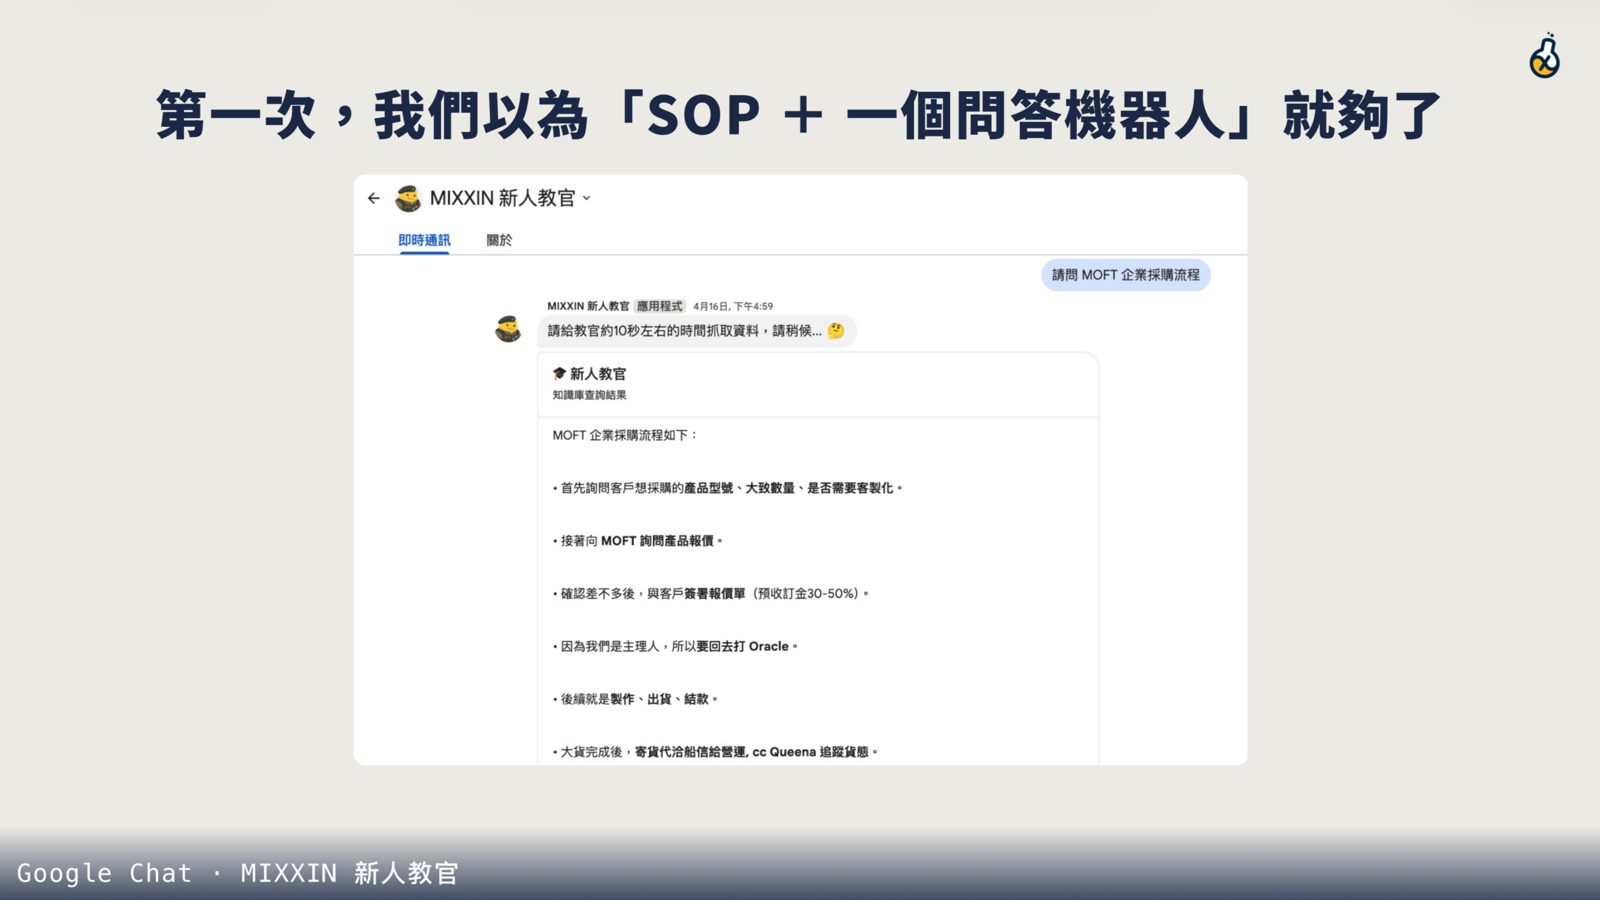The width and height of the screenshot is (1600, 900).
Task: Switch to the 即時通訊 tab
Action: [424, 240]
